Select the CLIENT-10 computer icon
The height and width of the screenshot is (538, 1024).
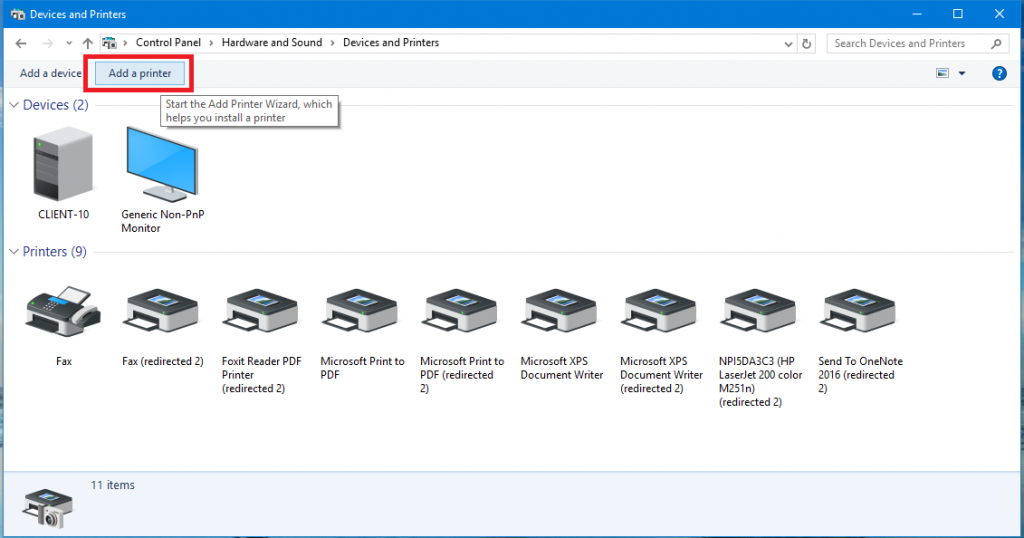(63, 164)
